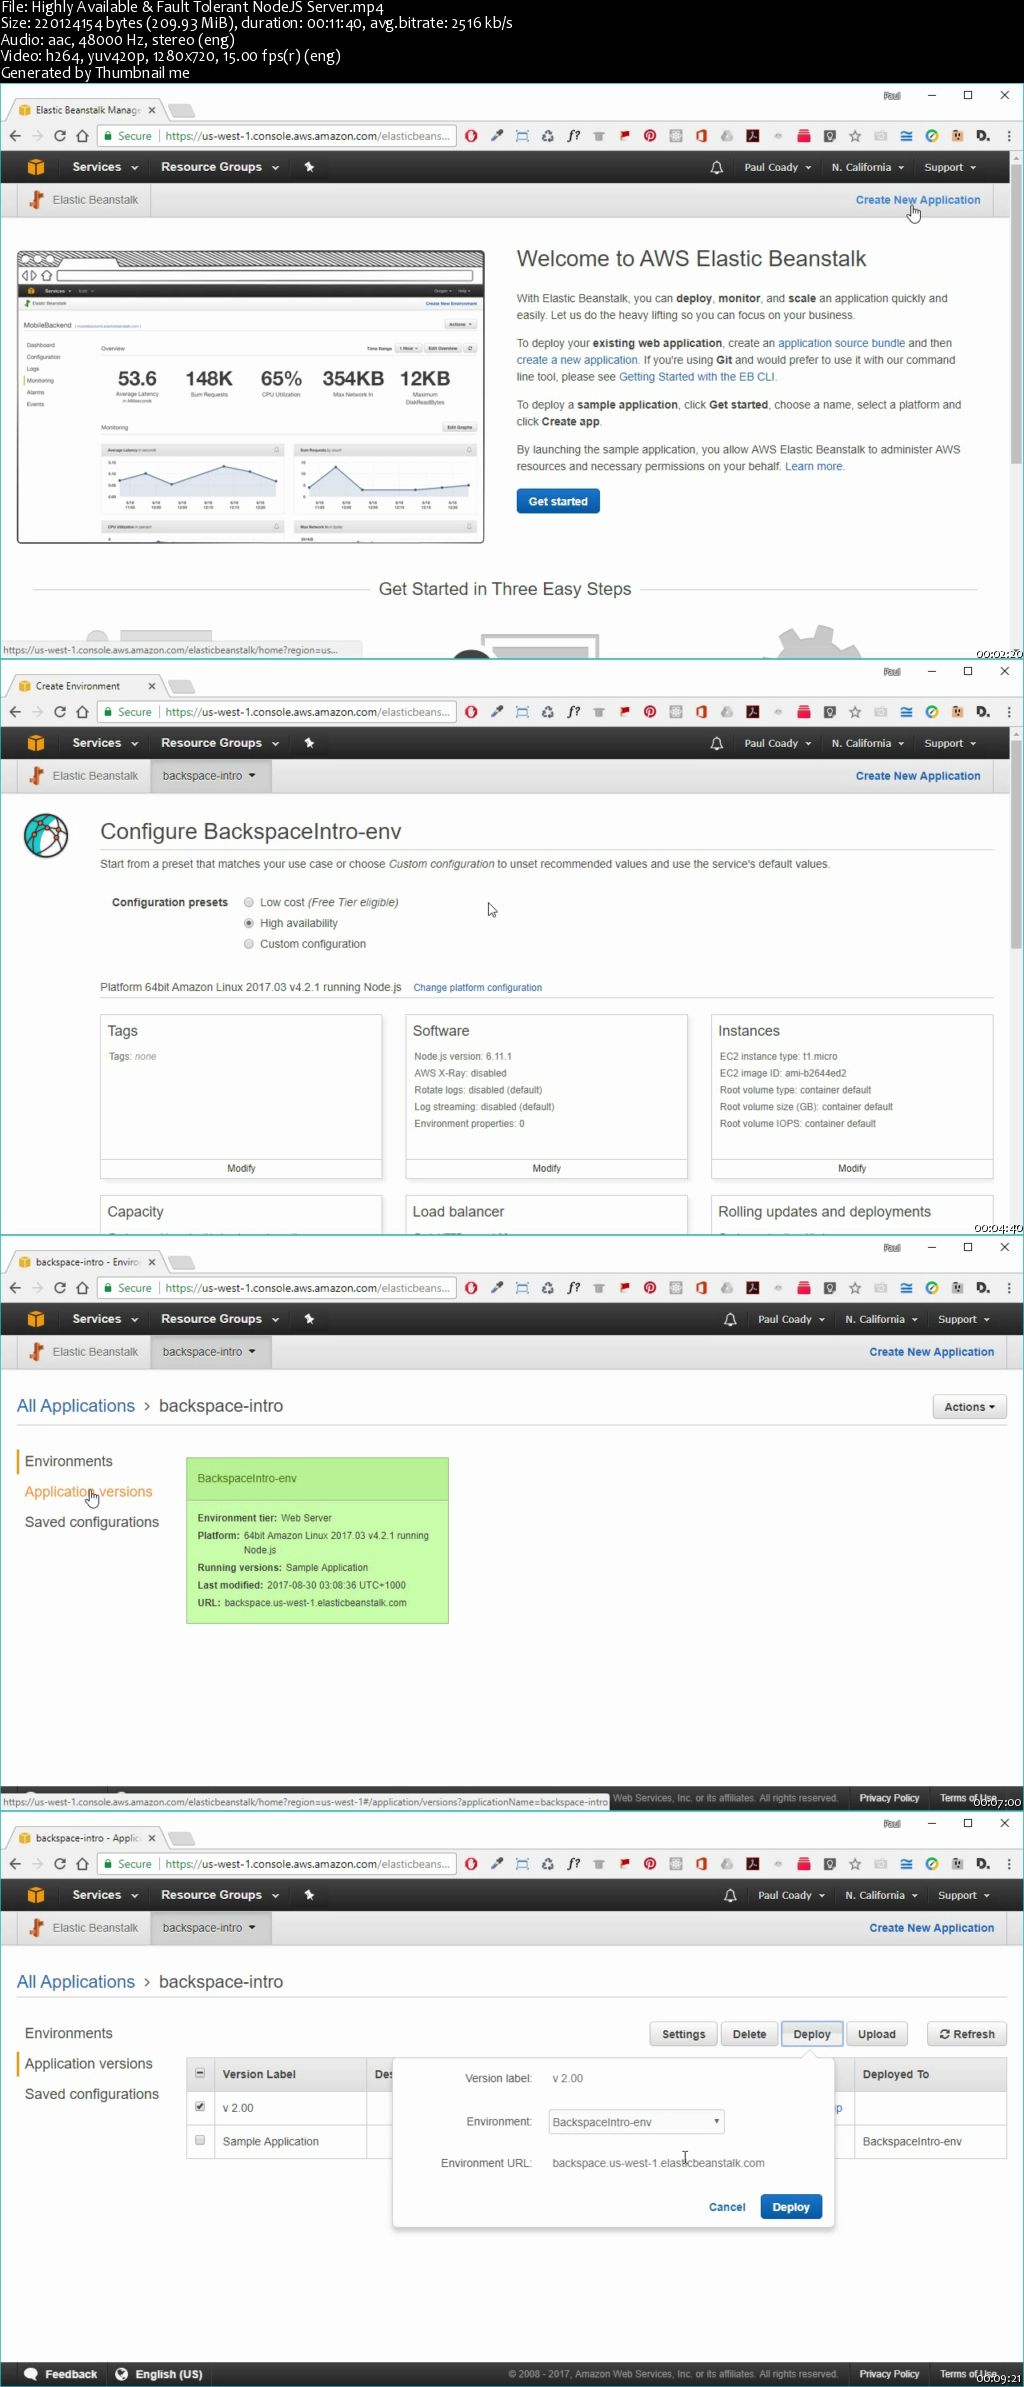Click Create New Application on the Welcome page

tap(918, 200)
